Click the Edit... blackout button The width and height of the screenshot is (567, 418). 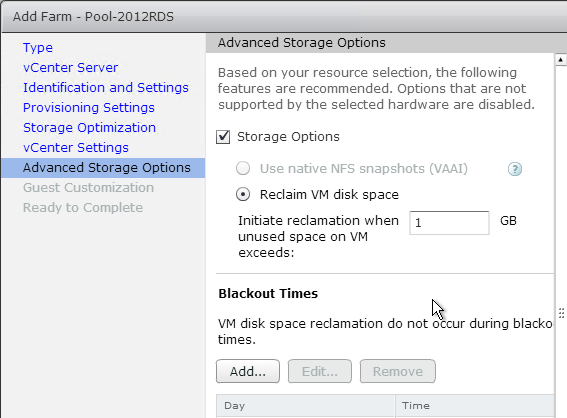320,371
